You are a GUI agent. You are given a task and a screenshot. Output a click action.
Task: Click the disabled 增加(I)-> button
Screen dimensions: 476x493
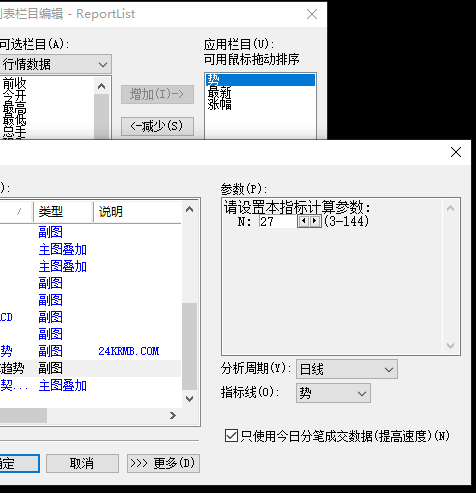click(157, 94)
